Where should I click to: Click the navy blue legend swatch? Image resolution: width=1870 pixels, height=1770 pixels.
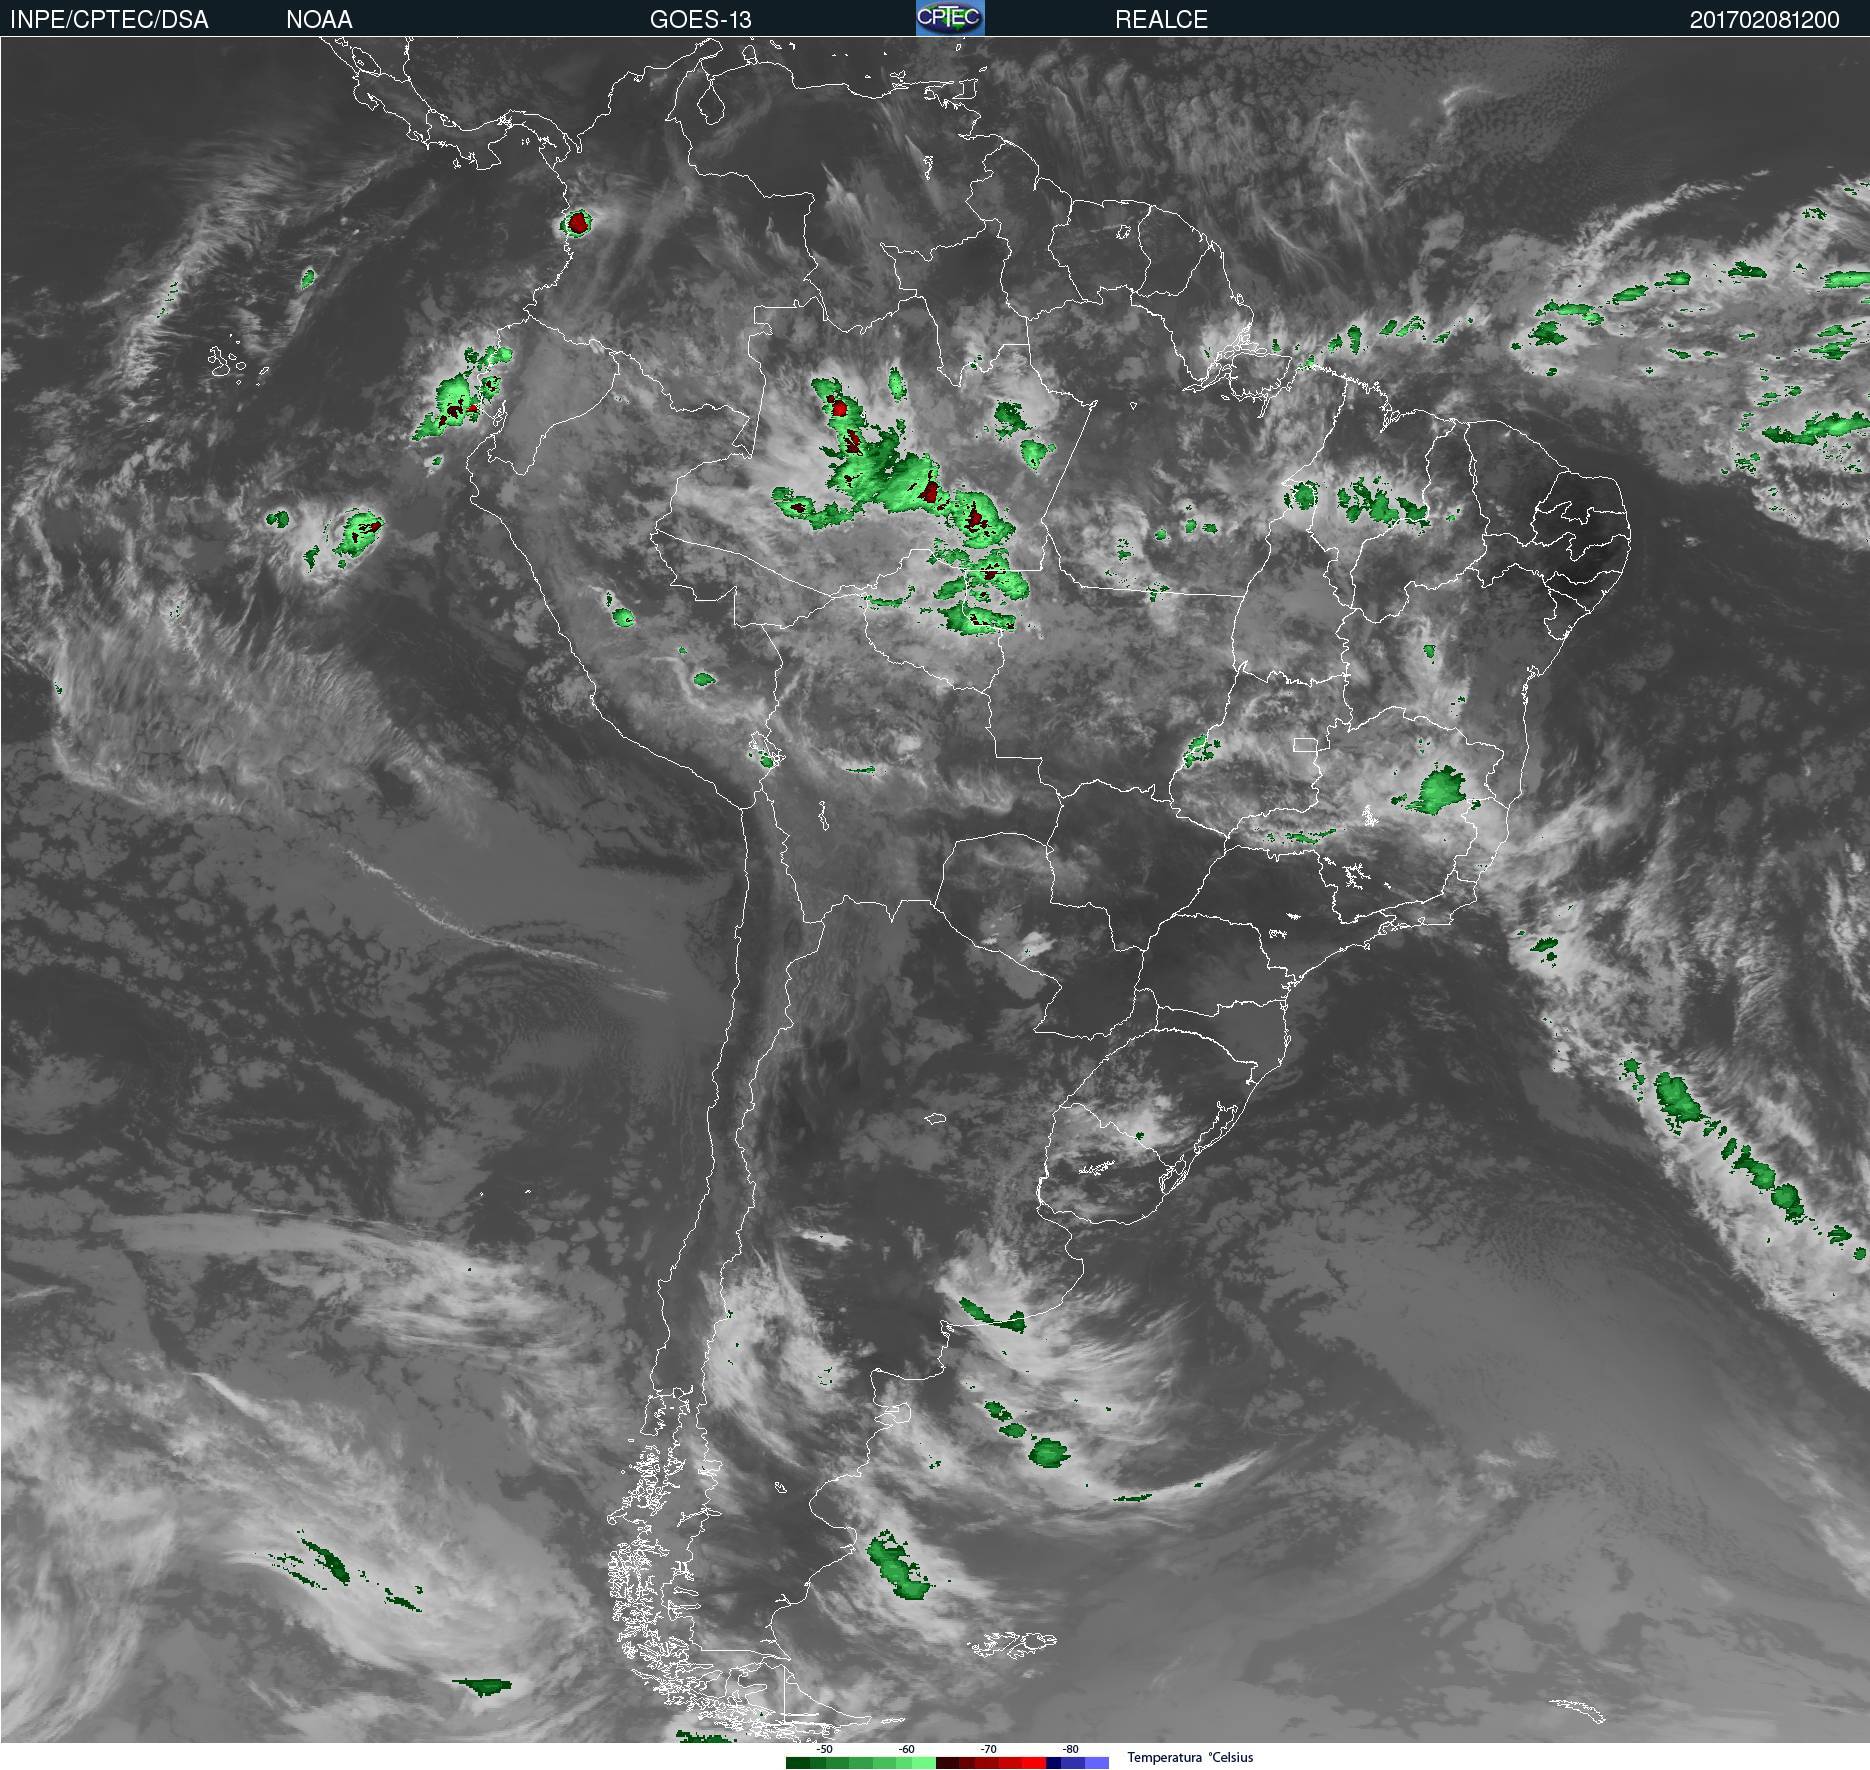(1053, 1763)
